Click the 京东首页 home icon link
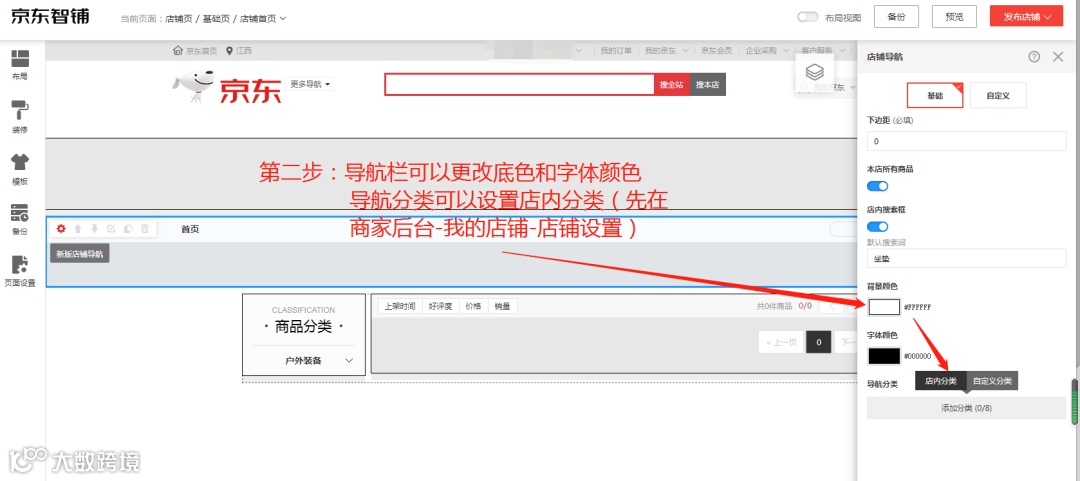Screen dimensions: 1080x481 tap(195, 50)
